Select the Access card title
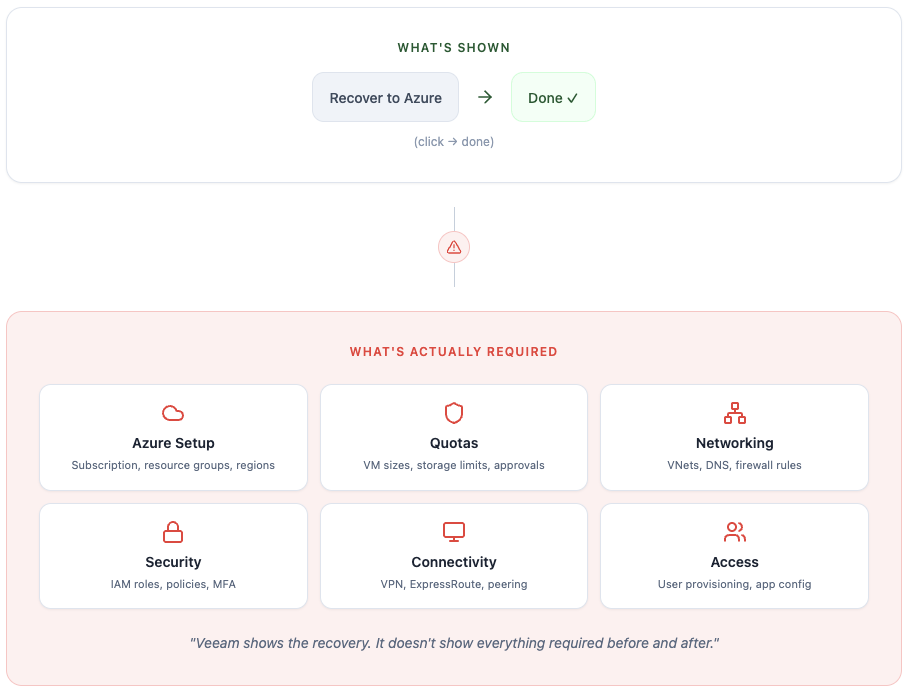This screenshot has height=693, width=910. coord(735,562)
